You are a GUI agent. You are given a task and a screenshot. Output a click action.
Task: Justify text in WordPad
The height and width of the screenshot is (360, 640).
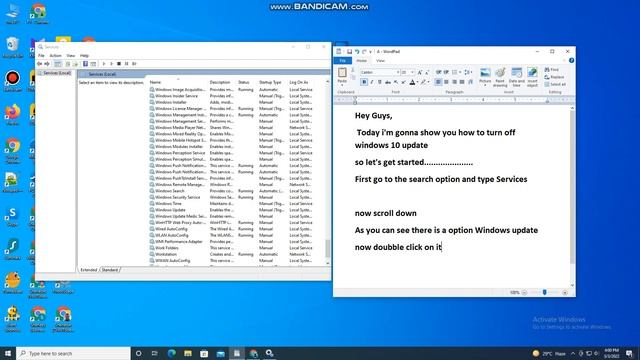point(462,82)
